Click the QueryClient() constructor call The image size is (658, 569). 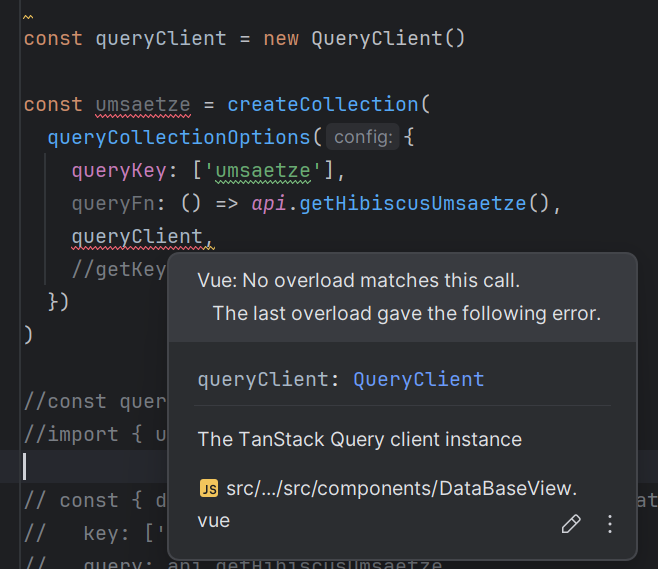(x=388, y=39)
